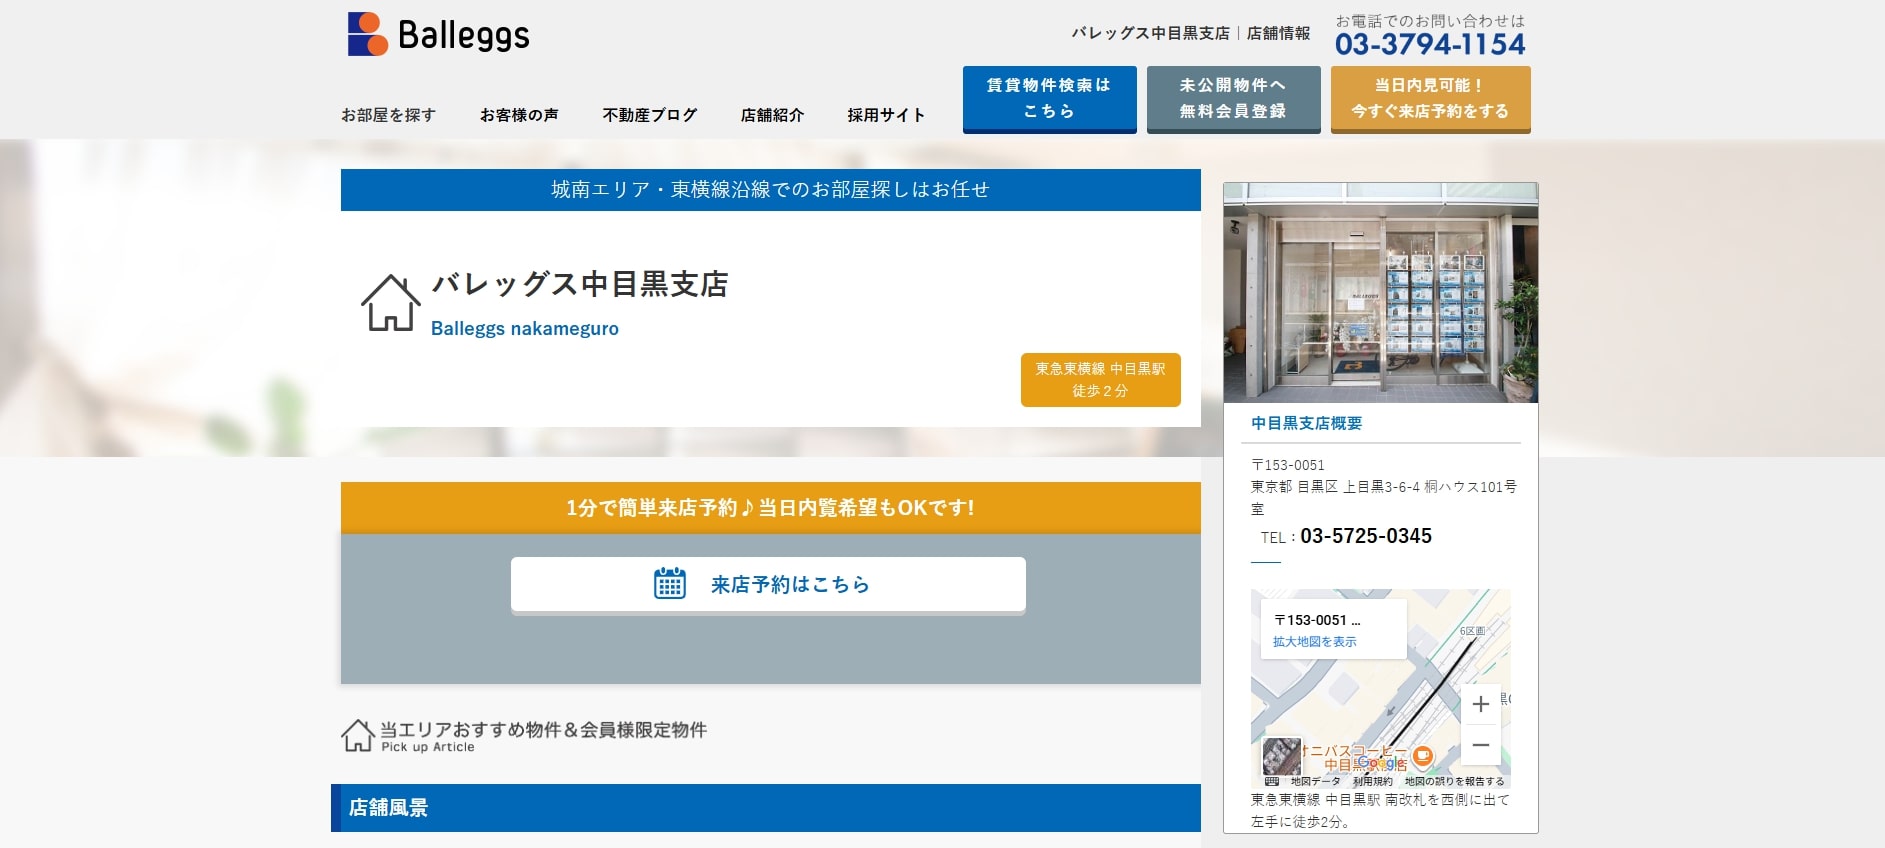Click the storefront photo
This screenshot has height=848, width=1885.
pyautogui.click(x=1381, y=293)
